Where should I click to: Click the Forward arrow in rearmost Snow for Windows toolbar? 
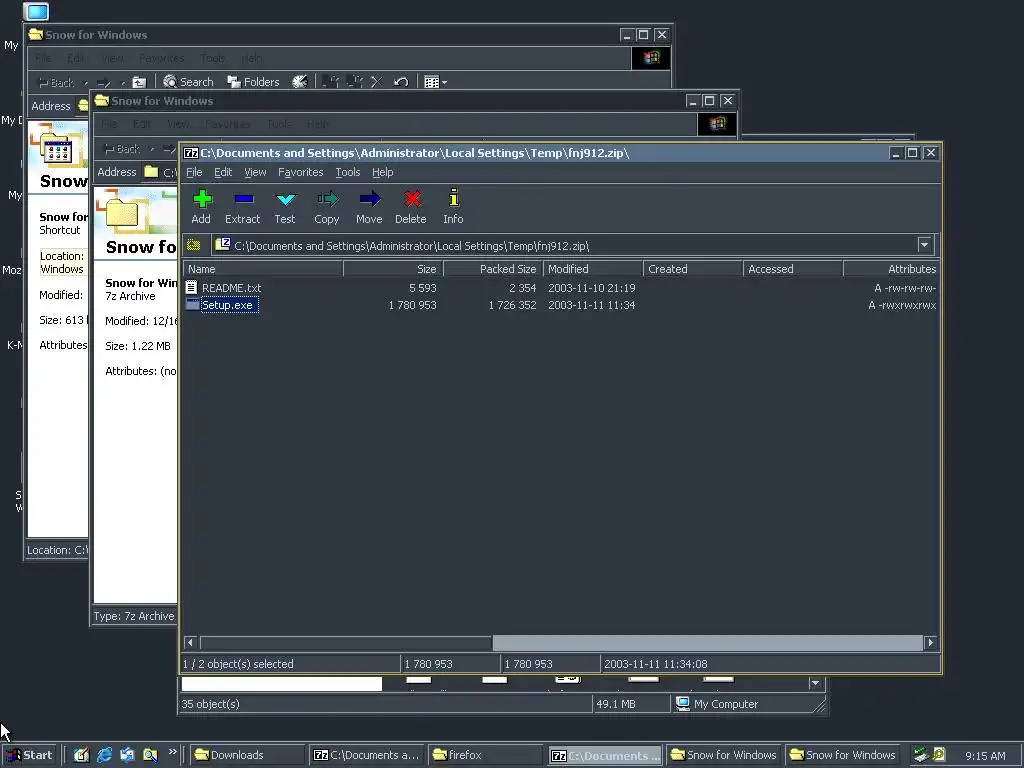point(103,82)
